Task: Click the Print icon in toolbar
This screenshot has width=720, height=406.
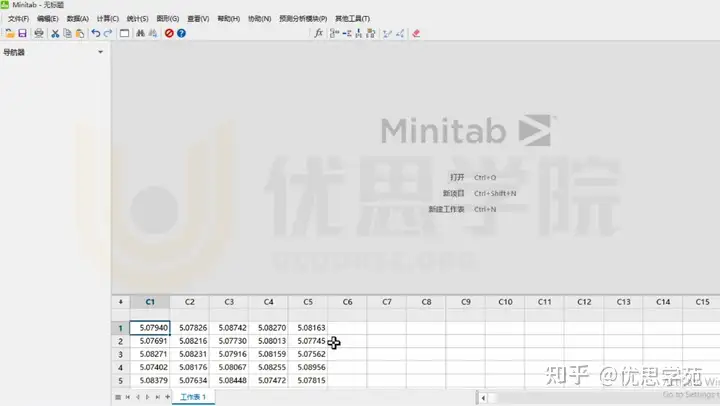Action: (39, 34)
